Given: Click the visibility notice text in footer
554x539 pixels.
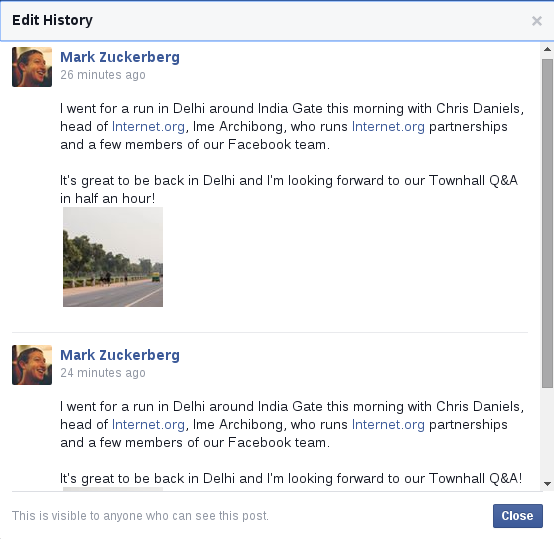Looking at the screenshot, I should (140, 516).
